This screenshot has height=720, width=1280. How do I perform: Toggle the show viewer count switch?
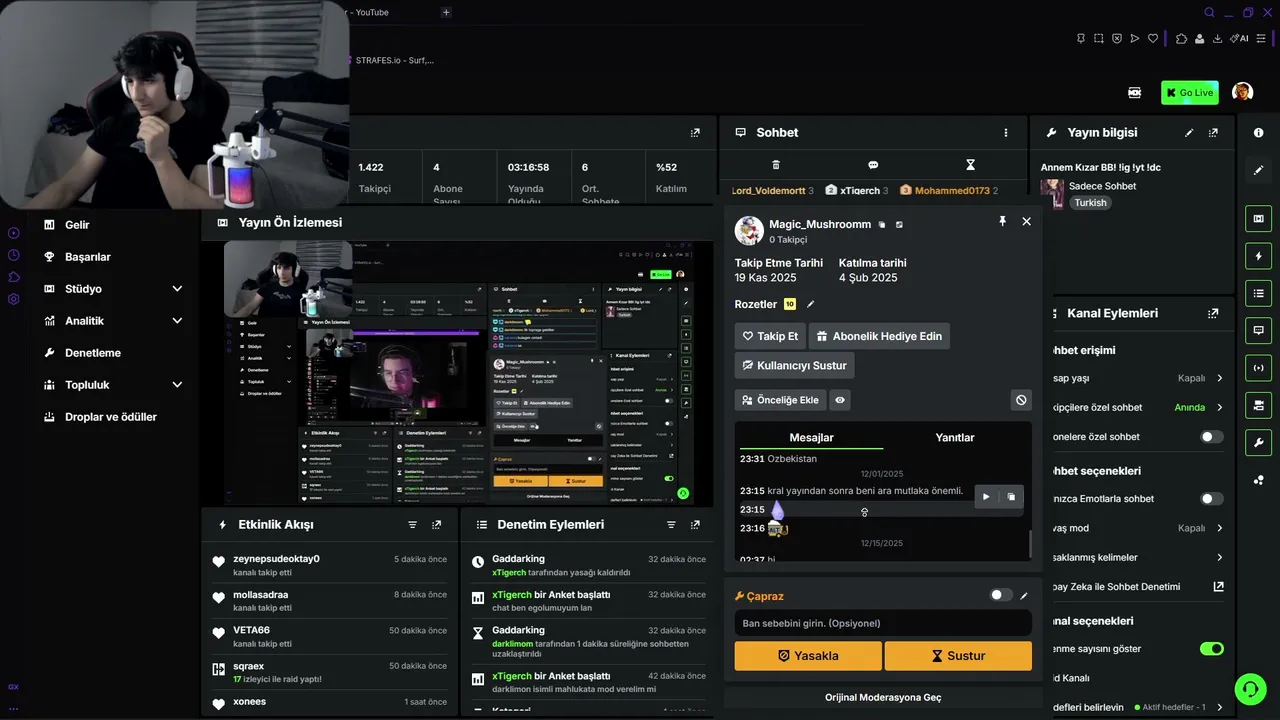pos(1212,649)
